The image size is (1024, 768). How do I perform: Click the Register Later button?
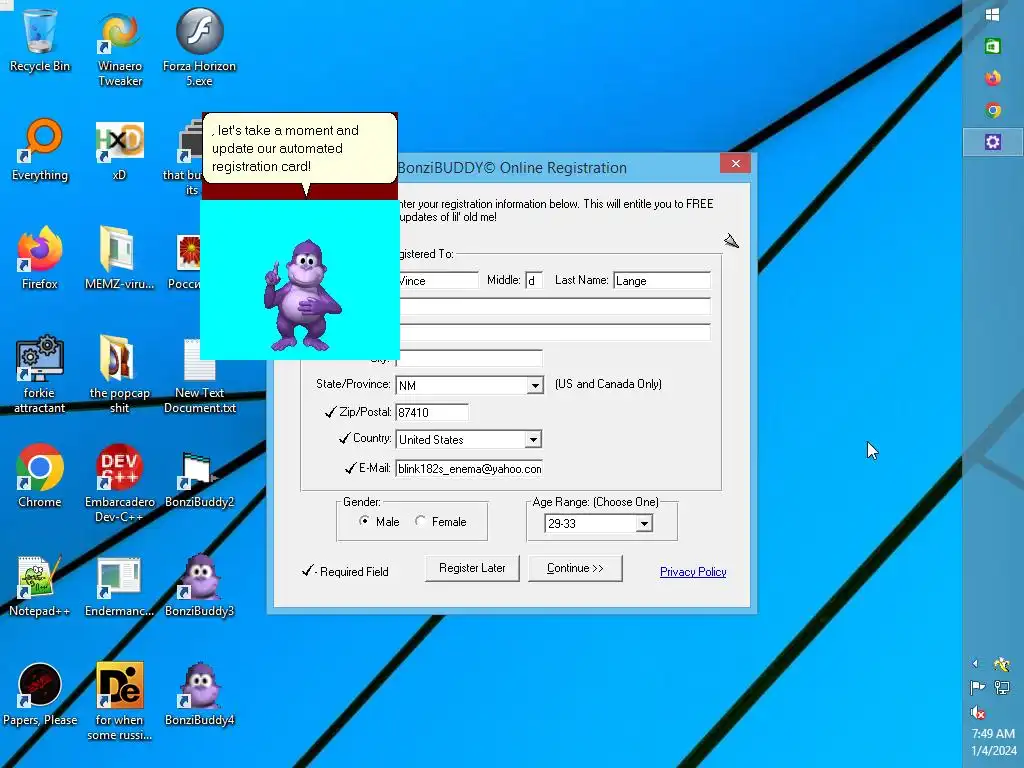point(472,568)
